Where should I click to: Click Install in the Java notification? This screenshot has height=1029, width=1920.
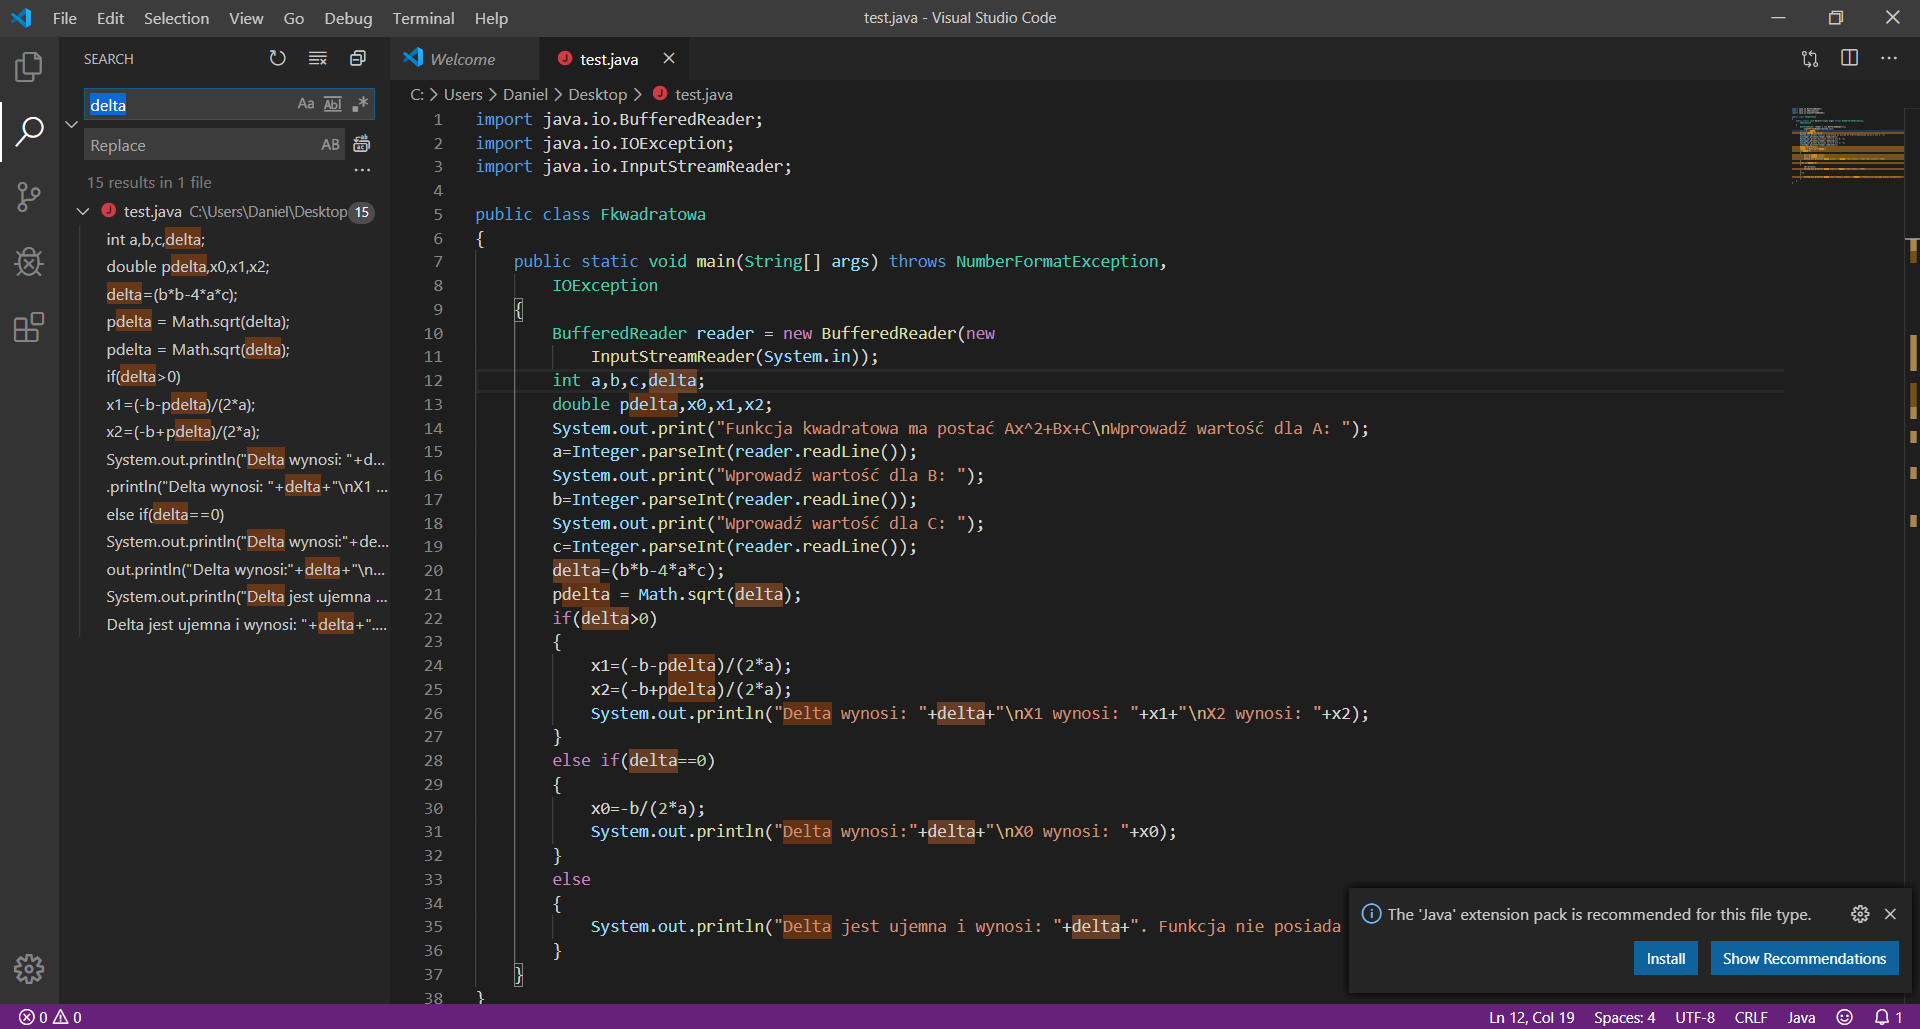(x=1665, y=958)
